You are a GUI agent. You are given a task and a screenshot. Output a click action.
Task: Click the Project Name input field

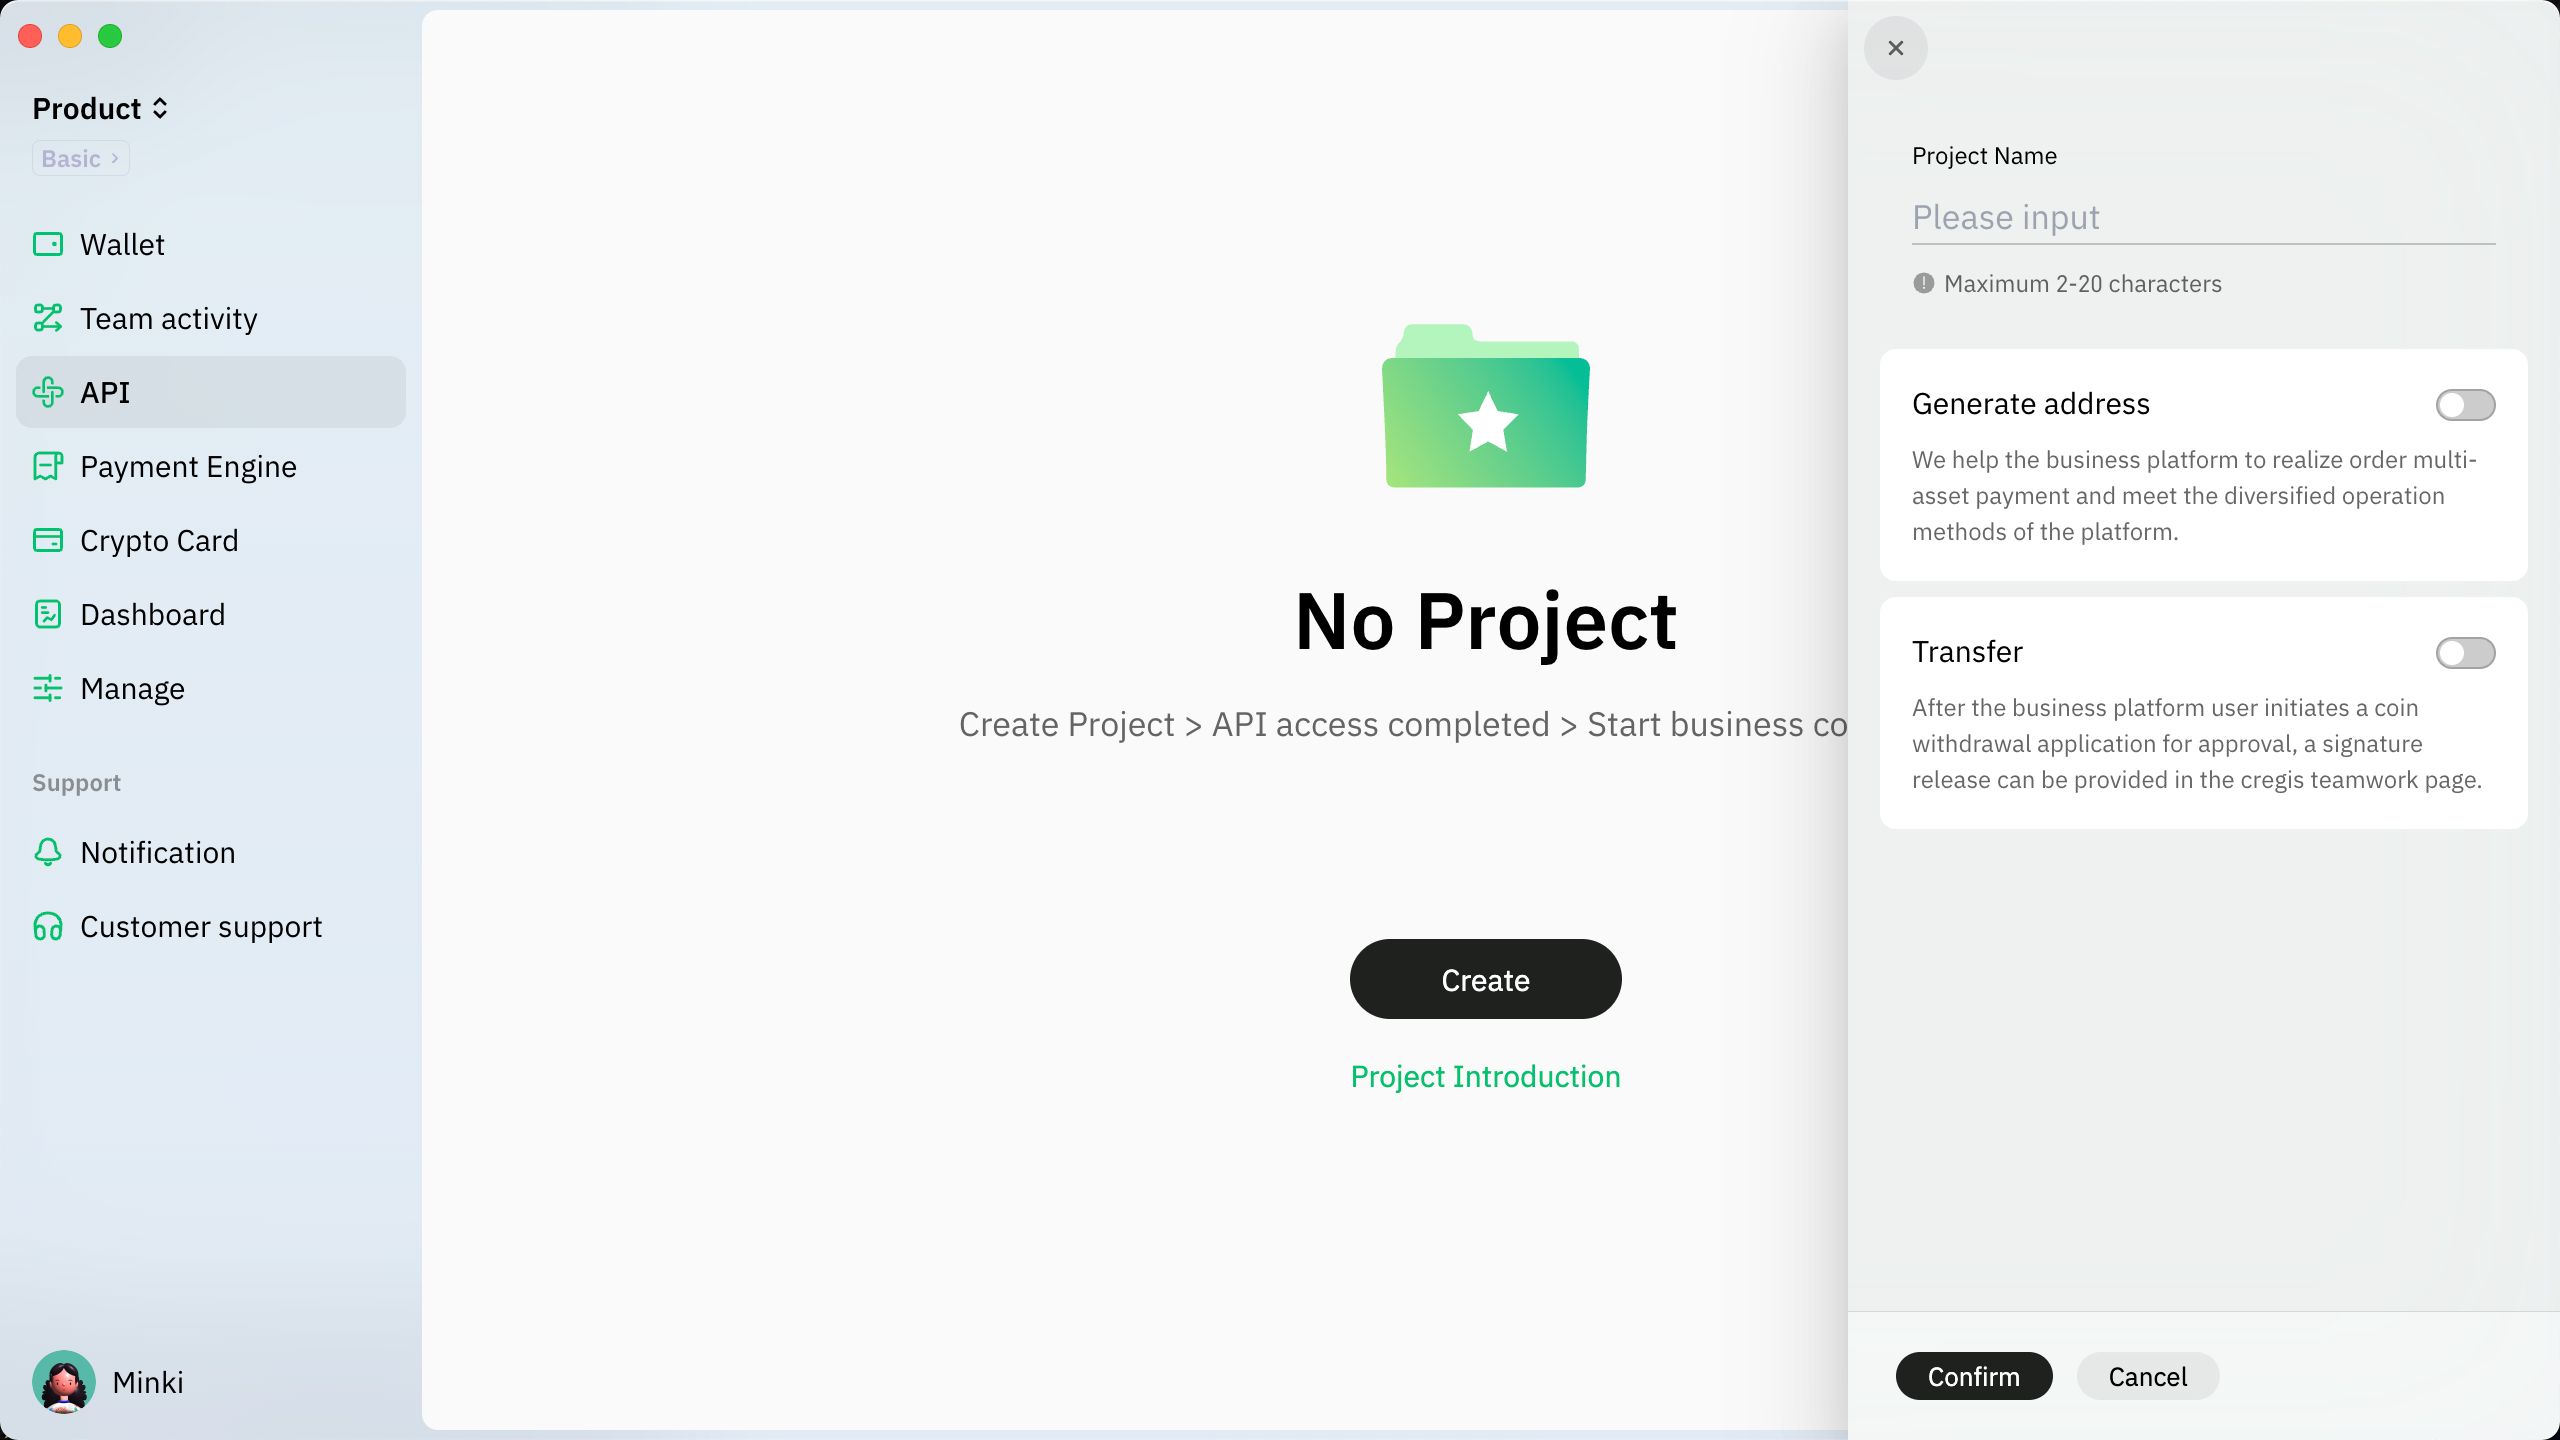coord(2202,218)
